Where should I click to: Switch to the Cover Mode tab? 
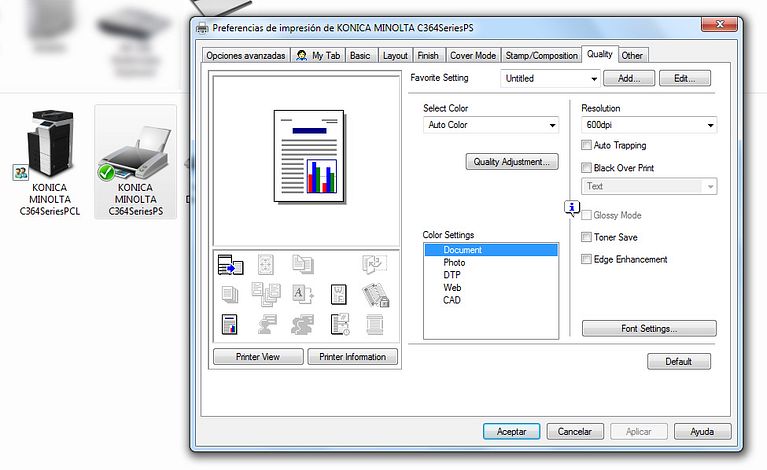[x=473, y=55]
